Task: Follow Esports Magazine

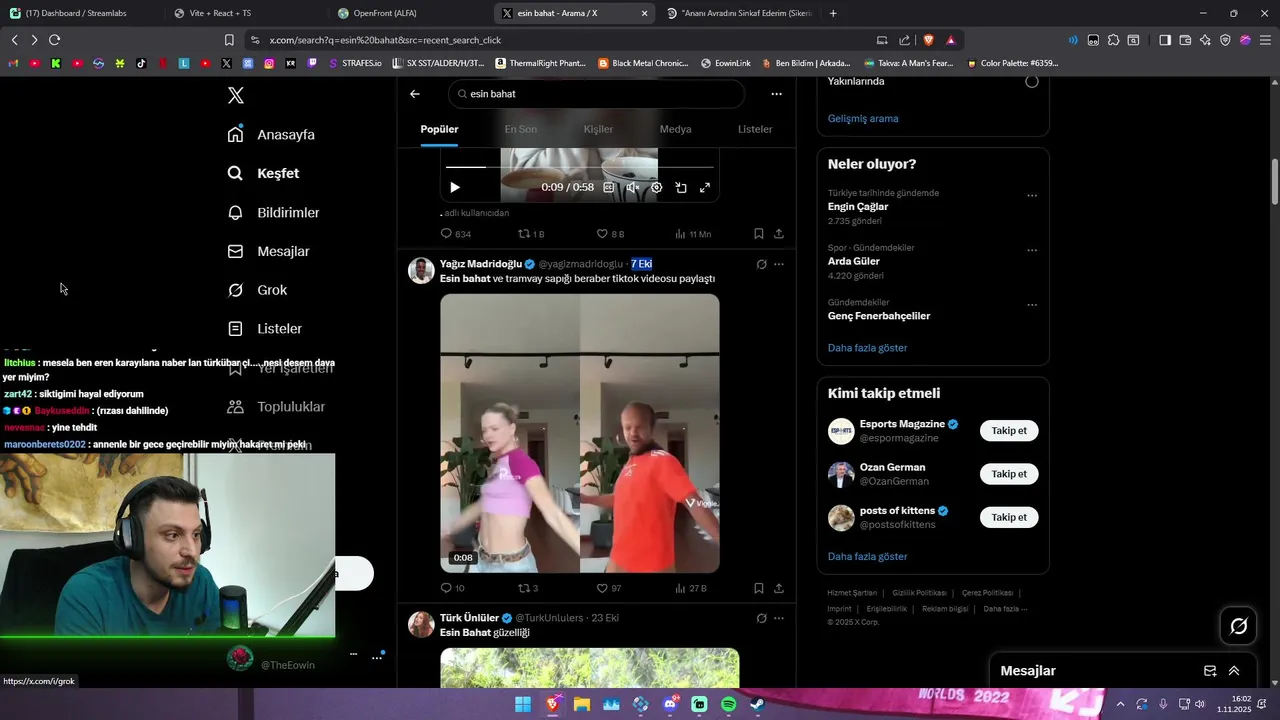Action: click(x=1009, y=431)
